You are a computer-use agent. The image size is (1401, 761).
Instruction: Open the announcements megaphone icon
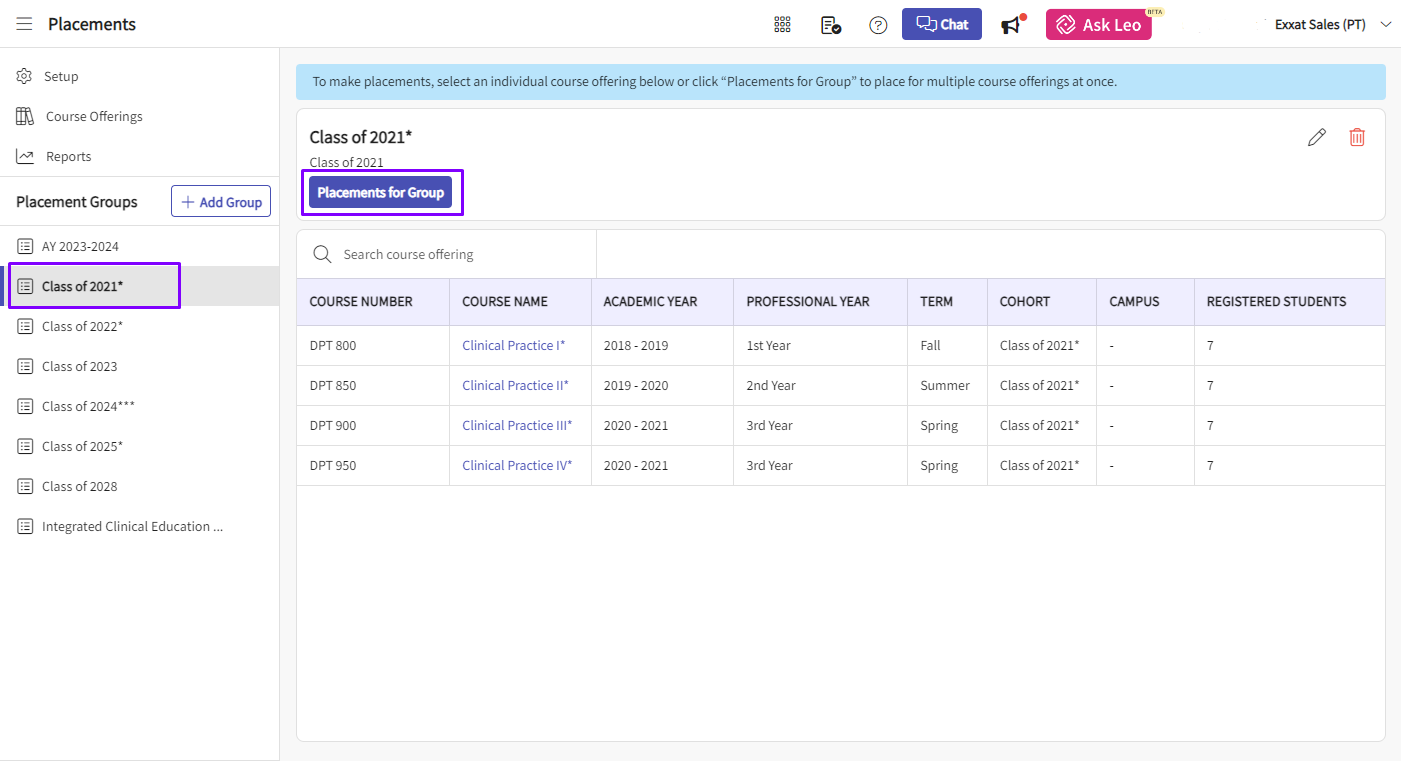1012,25
